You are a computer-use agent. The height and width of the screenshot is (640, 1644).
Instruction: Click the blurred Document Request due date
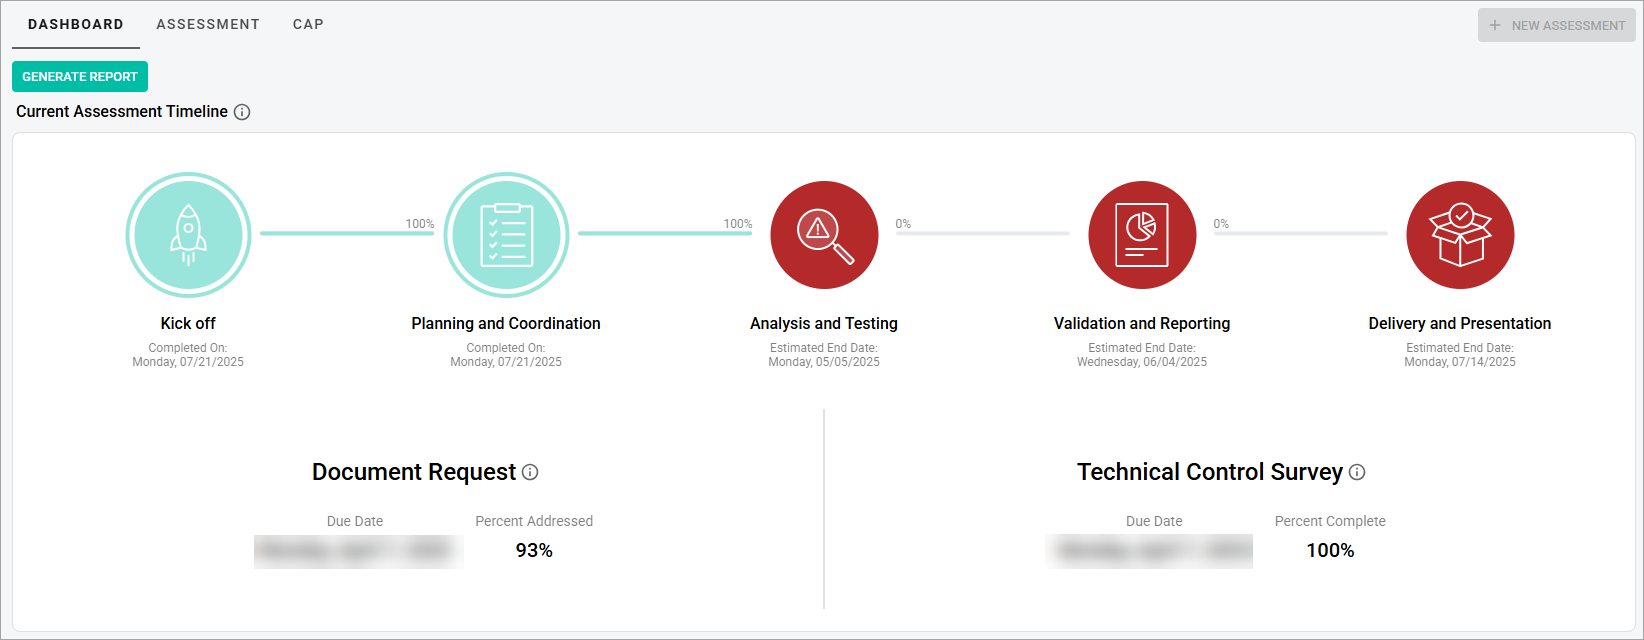click(x=358, y=551)
